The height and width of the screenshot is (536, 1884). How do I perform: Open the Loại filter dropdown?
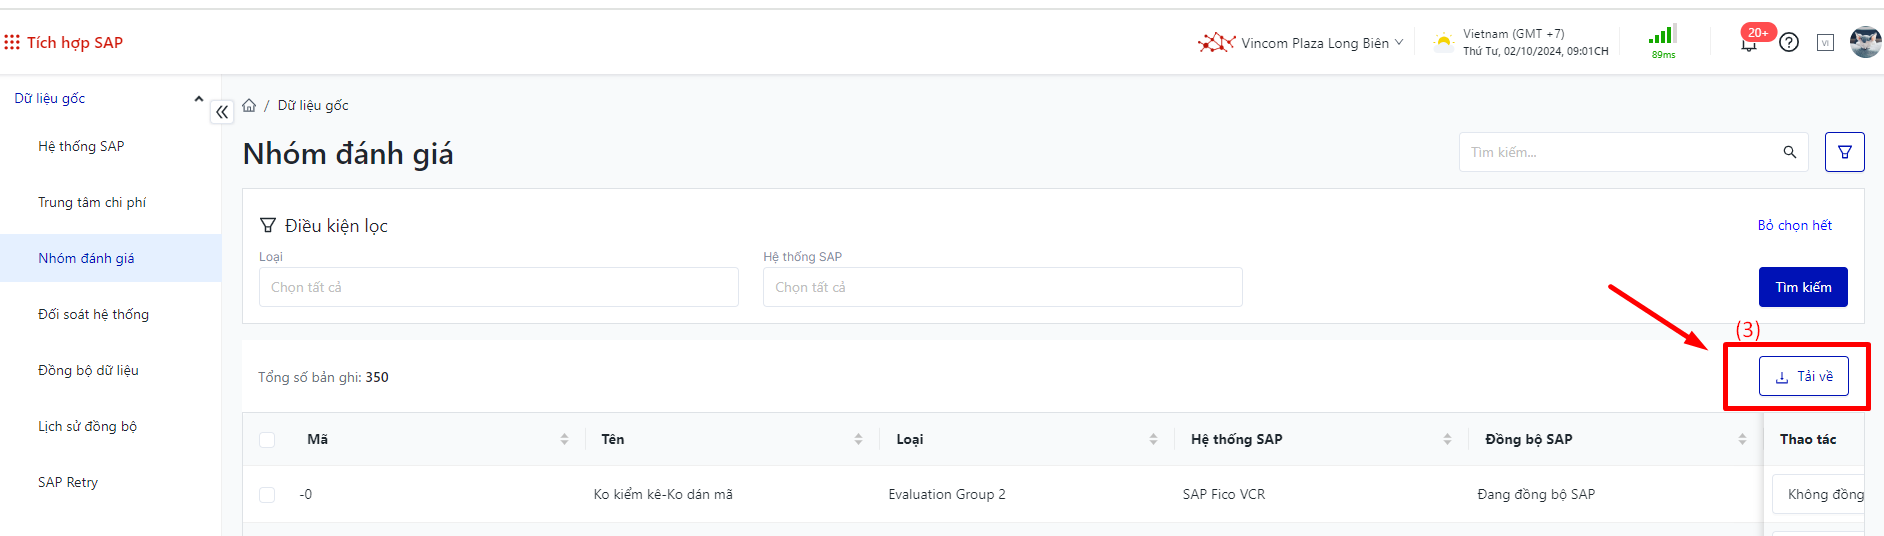(498, 287)
